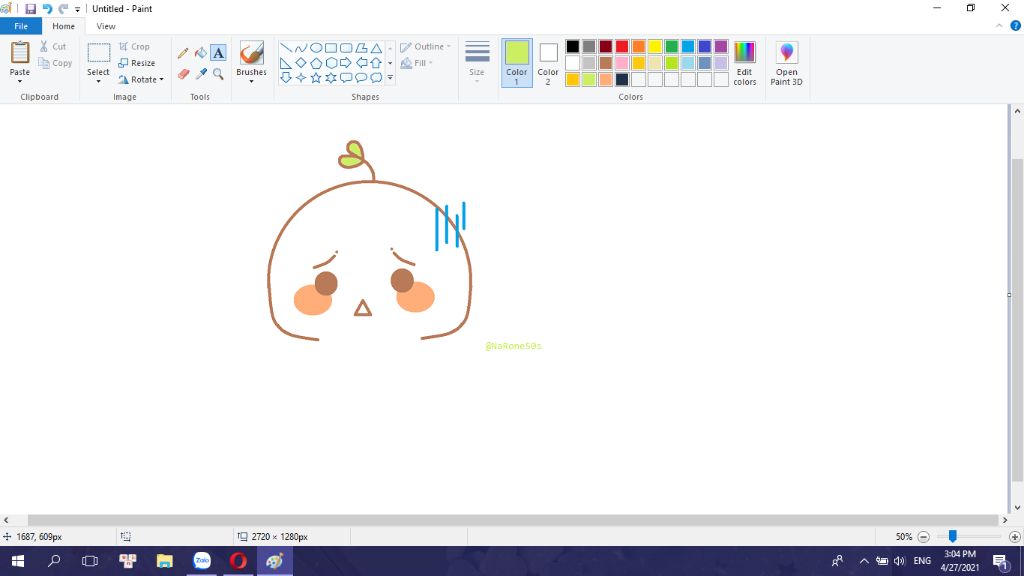Activate the Magnifier tool
The image size is (1024, 576).
click(218, 74)
